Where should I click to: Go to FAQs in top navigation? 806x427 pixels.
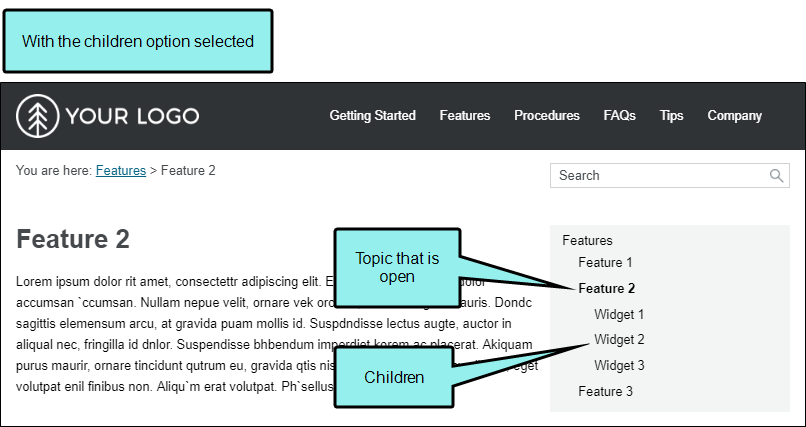click(619, 116)
